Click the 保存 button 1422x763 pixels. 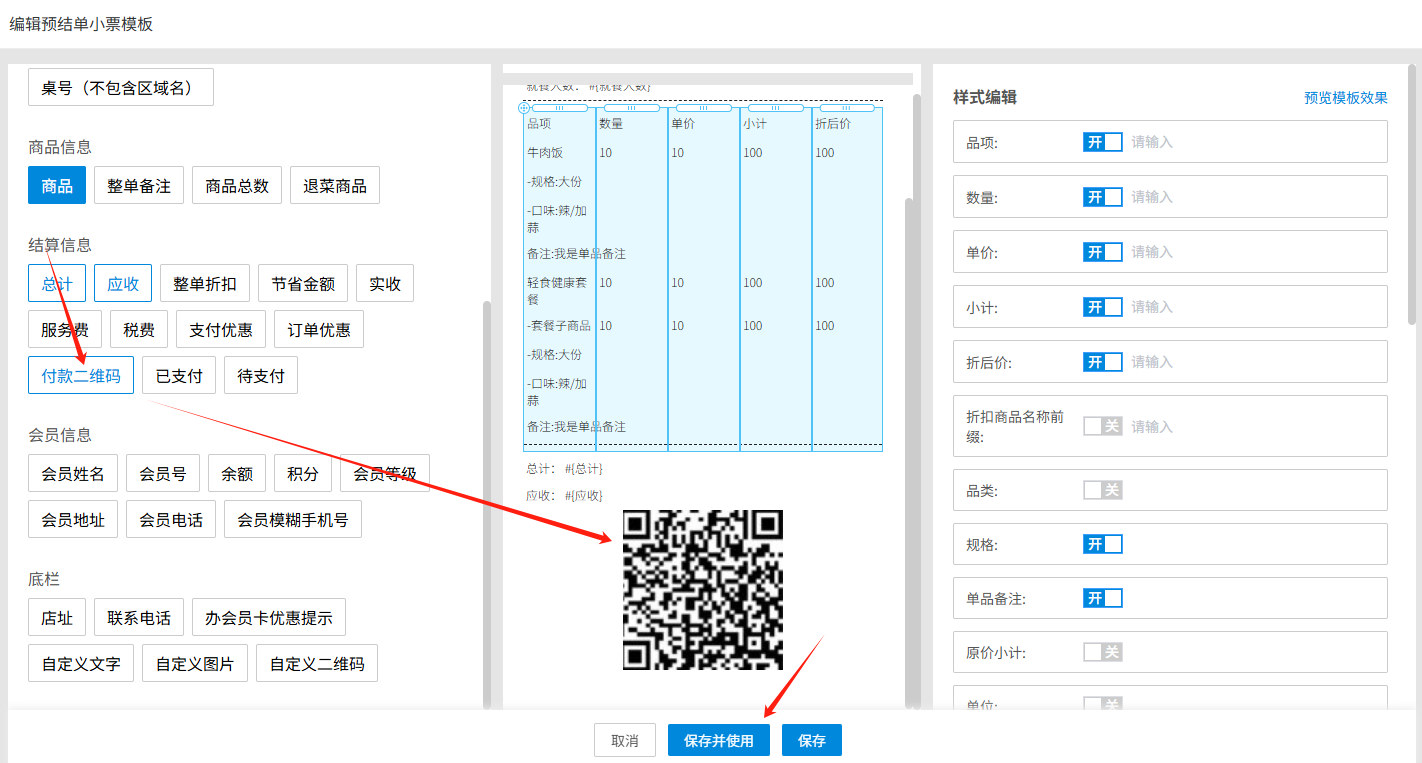812,741
